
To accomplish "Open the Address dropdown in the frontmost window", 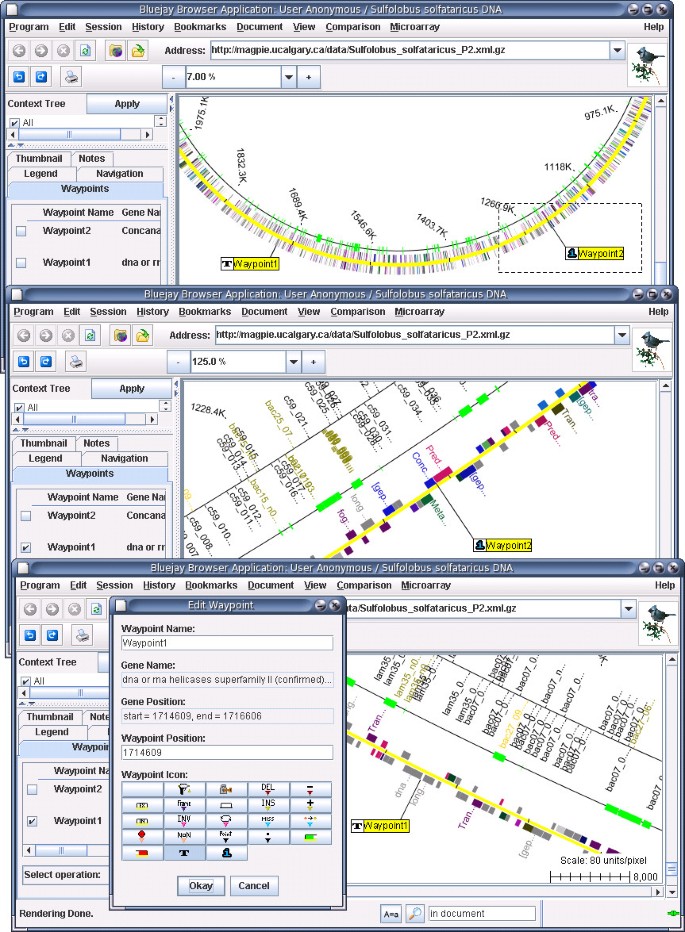I will pyautogui.click(x=629, y=608).
